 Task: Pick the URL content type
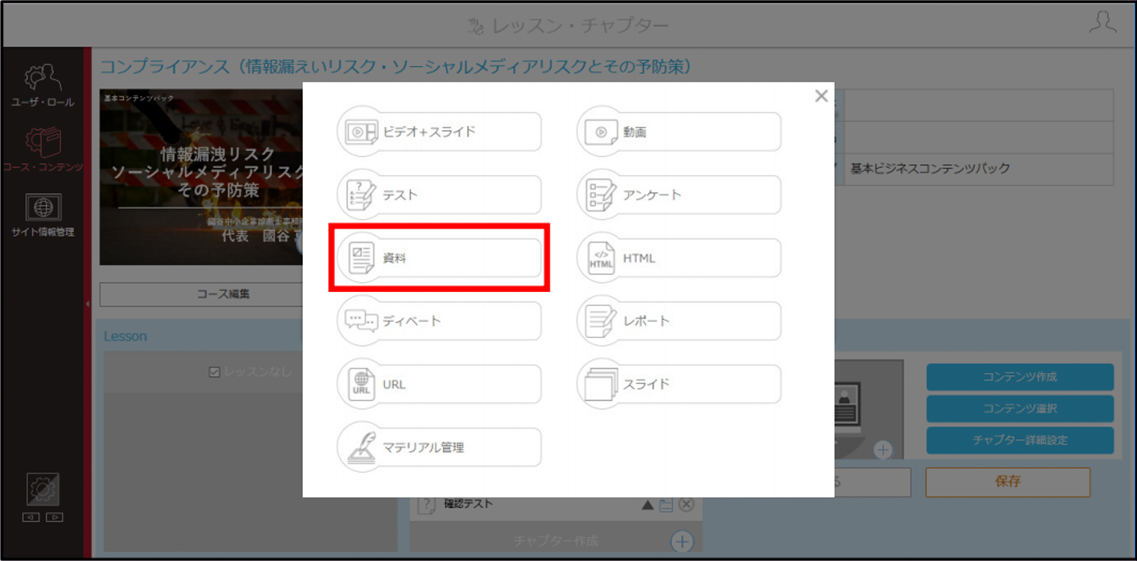pos(439,384)
